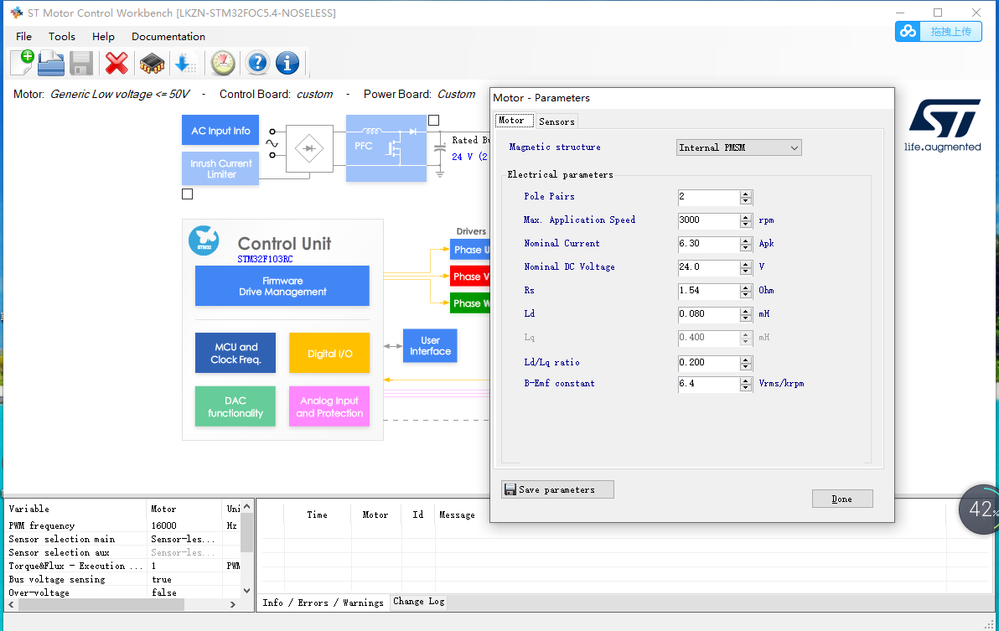
Task: Click the Save parameters button
Action: [x=557, y=490]
